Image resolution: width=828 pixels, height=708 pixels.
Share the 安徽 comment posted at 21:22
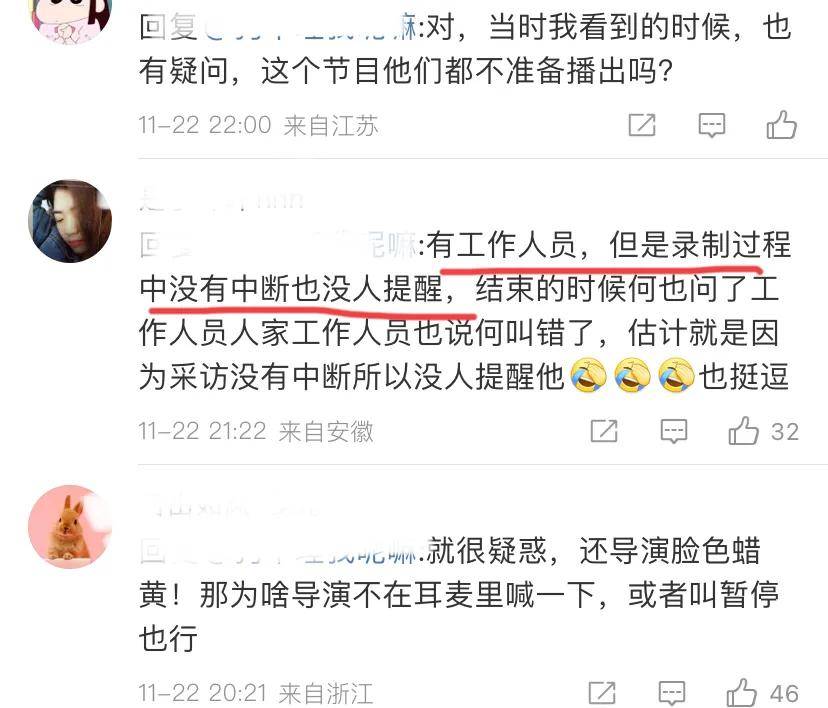(x=604, y=431)
